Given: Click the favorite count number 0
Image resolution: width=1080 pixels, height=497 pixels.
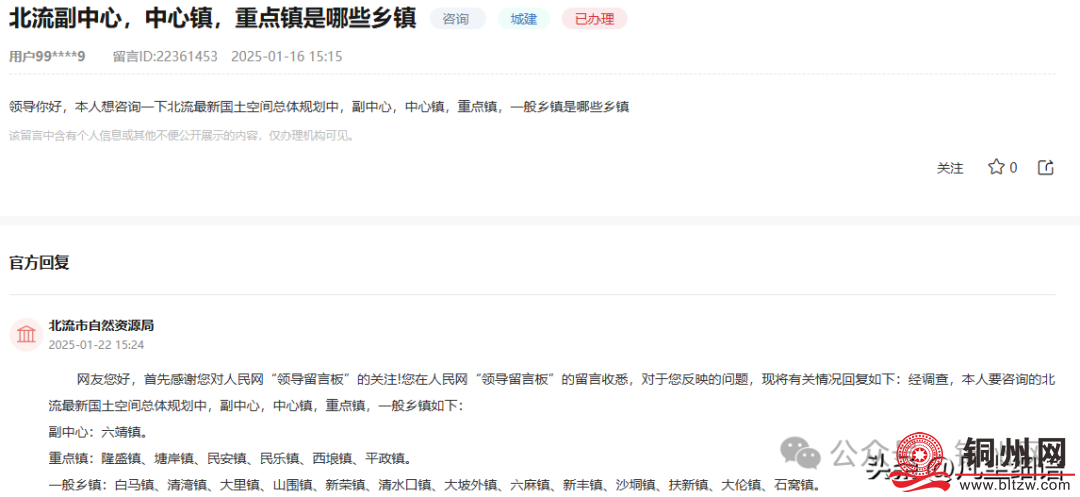Looking at the screenshot, I should pyautogui.click(x=1013, y=168).
